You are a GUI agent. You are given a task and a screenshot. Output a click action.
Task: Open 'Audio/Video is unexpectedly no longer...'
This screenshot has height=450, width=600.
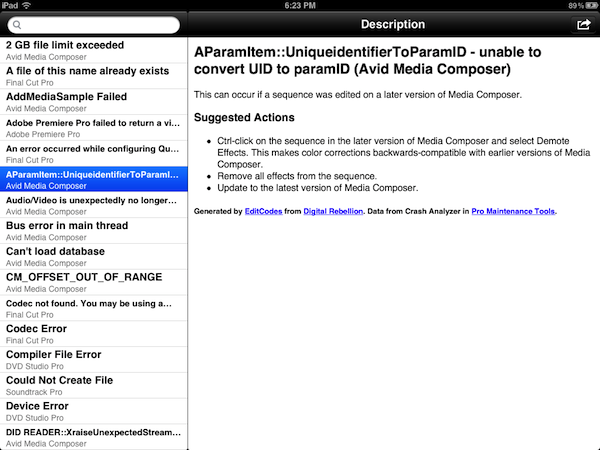click(94, 205)
